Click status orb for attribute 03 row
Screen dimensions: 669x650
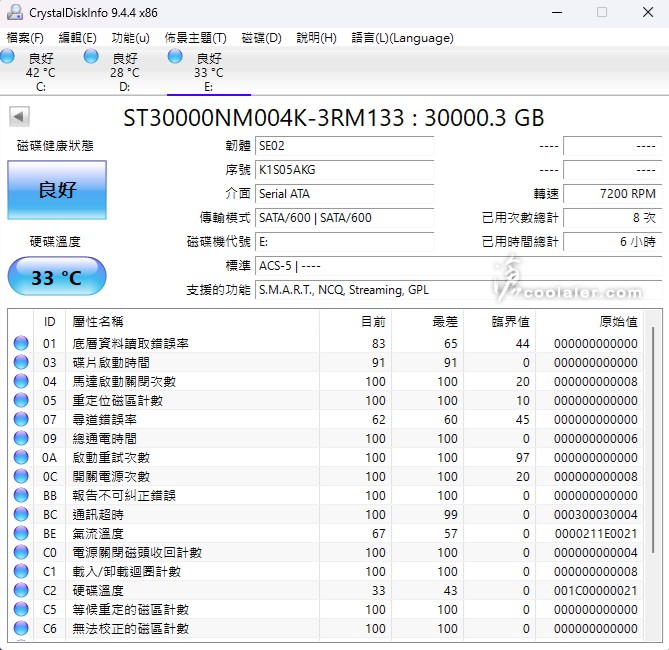point(21,362)
